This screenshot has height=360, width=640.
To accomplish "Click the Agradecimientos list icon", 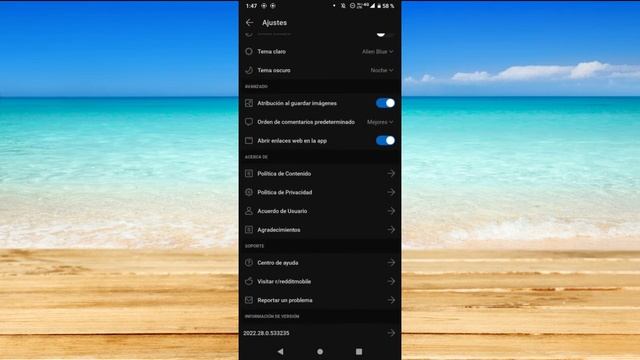I will [249, 230].
